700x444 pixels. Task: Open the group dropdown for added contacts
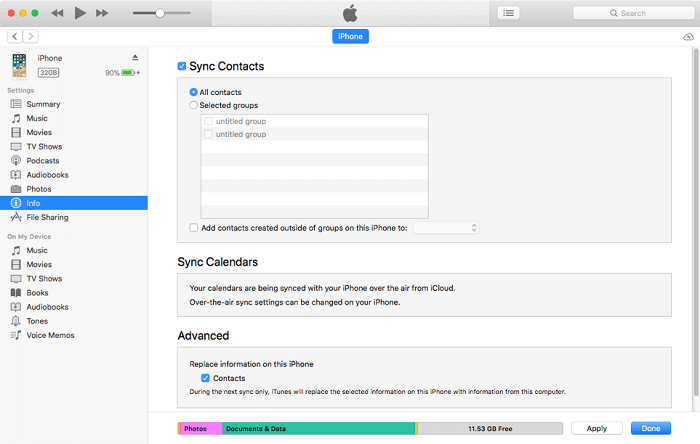point(446,228)
